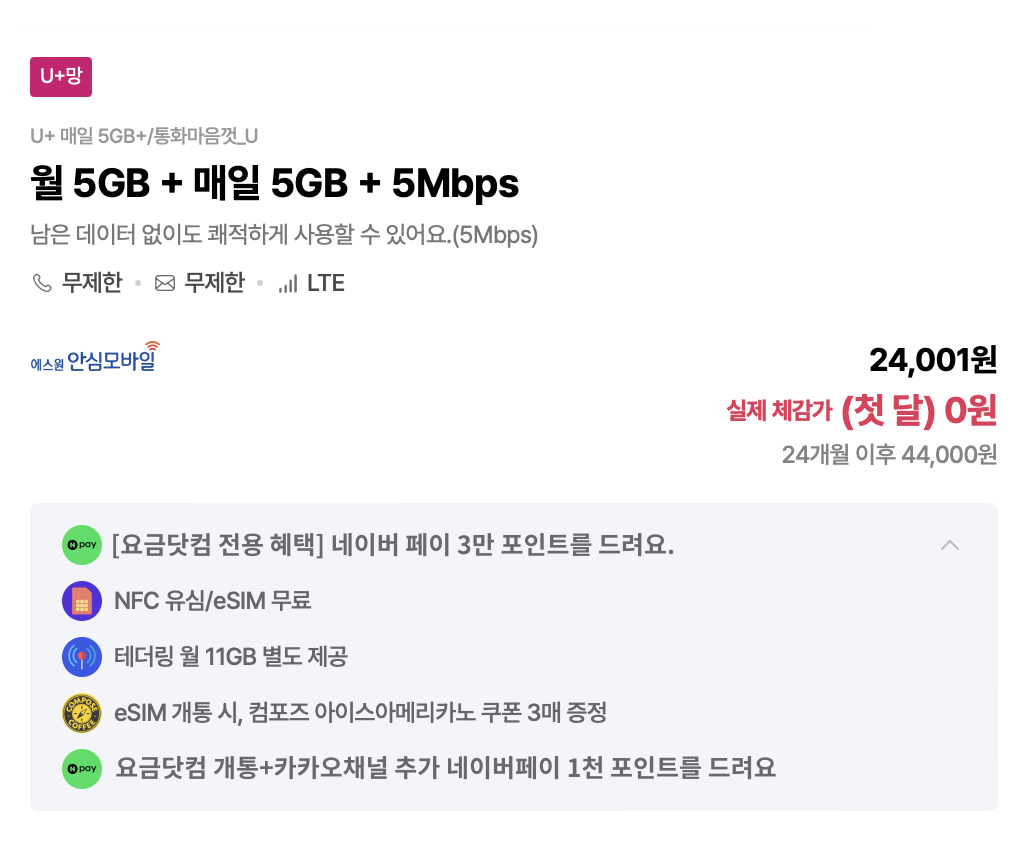Select the U+망 network badge
This screenshot has height=862, width=1022.
tap(60, 77)
